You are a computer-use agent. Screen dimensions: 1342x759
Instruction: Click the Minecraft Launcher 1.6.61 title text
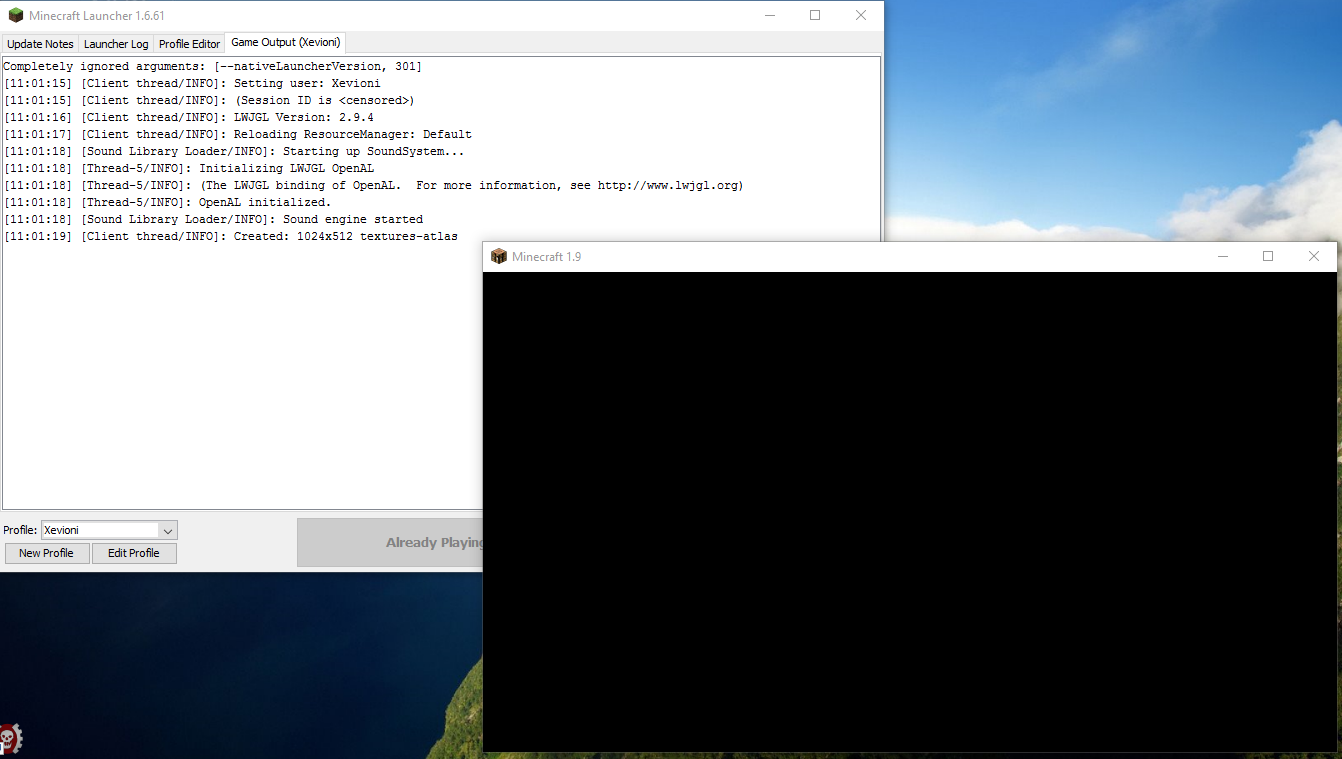click(x=97, y=16)
